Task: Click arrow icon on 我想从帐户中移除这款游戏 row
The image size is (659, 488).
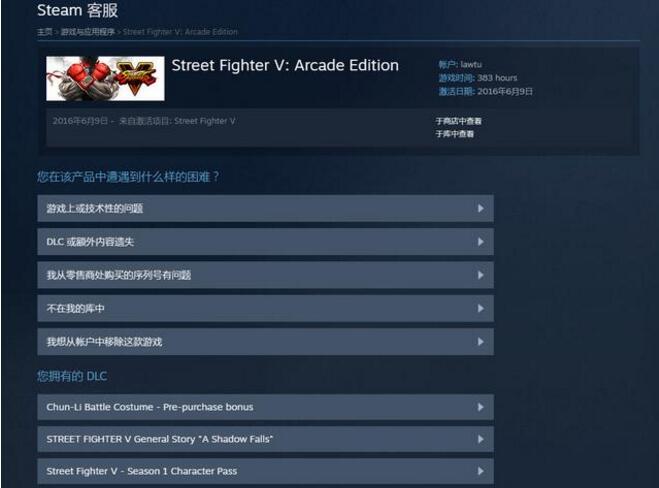Action: pos(480,342)
